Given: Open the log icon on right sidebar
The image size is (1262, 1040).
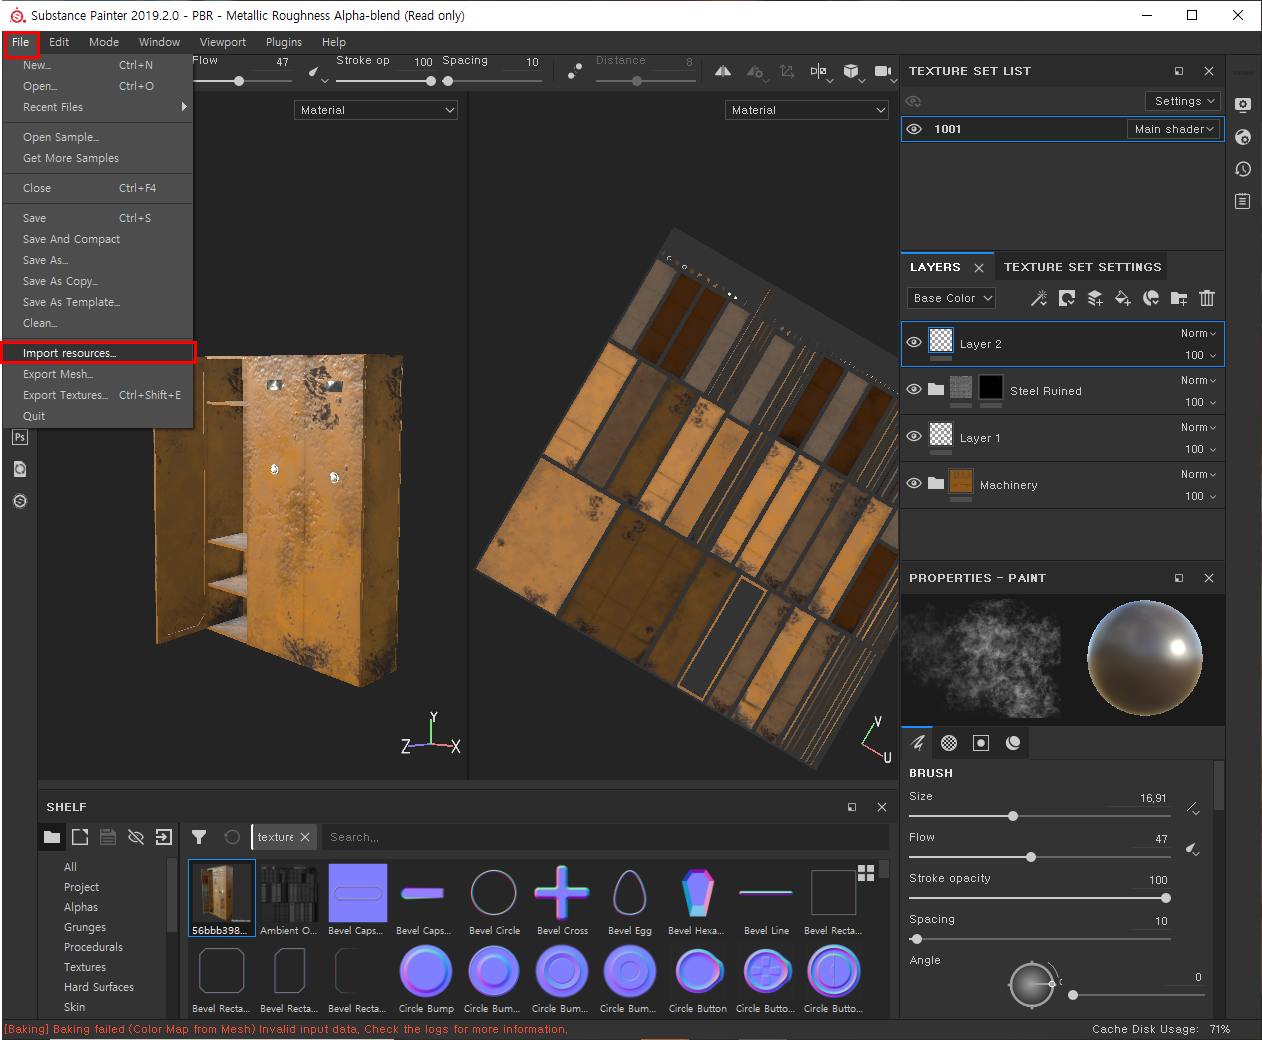Looking at the screenshot, I should 1243,201.
